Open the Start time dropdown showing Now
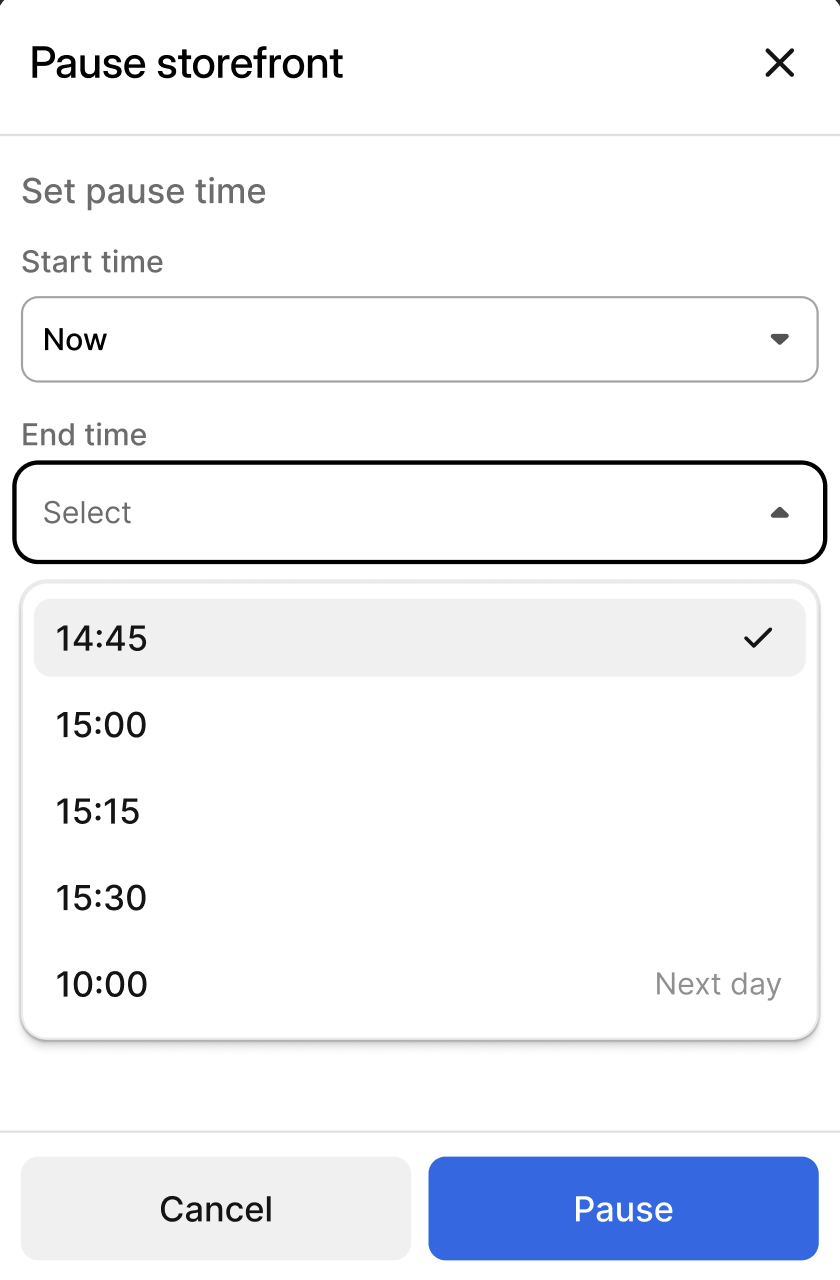The width and height of the screenshot is (840, 1280). 419,339
